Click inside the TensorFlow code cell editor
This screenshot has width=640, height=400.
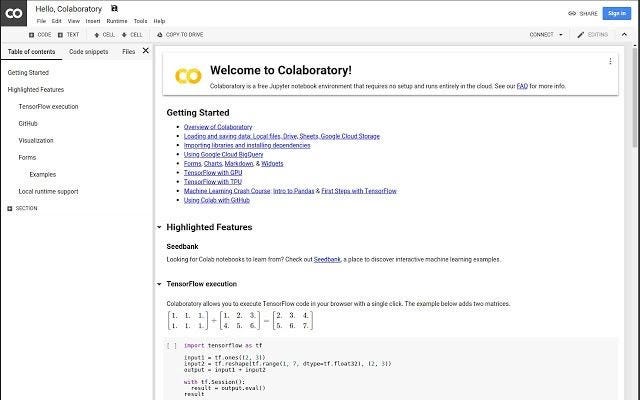tap(400, 369)
